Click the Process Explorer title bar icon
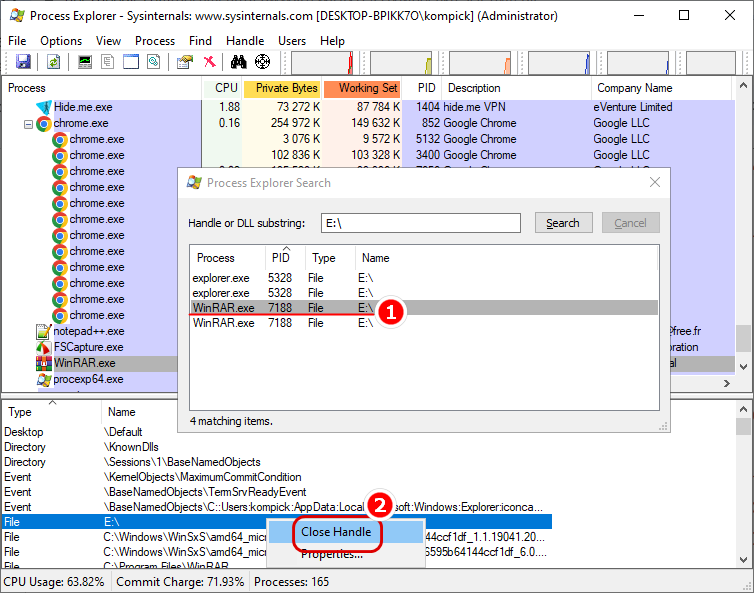754x593 pixels. click(17, 15)
